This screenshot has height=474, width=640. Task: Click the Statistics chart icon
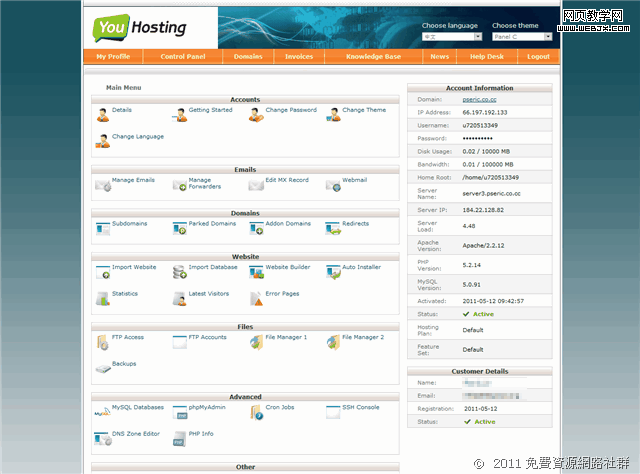(103, 298)
